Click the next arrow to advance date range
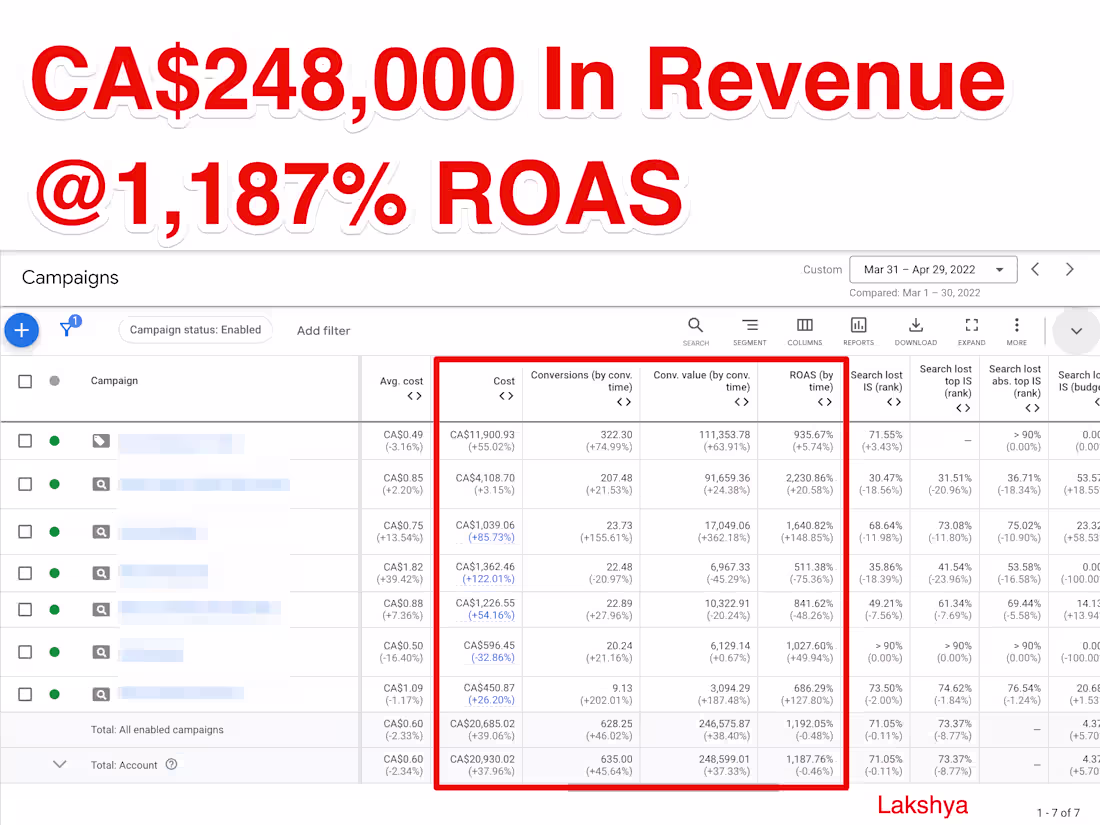1100x825 pixels. point(1069,268)
